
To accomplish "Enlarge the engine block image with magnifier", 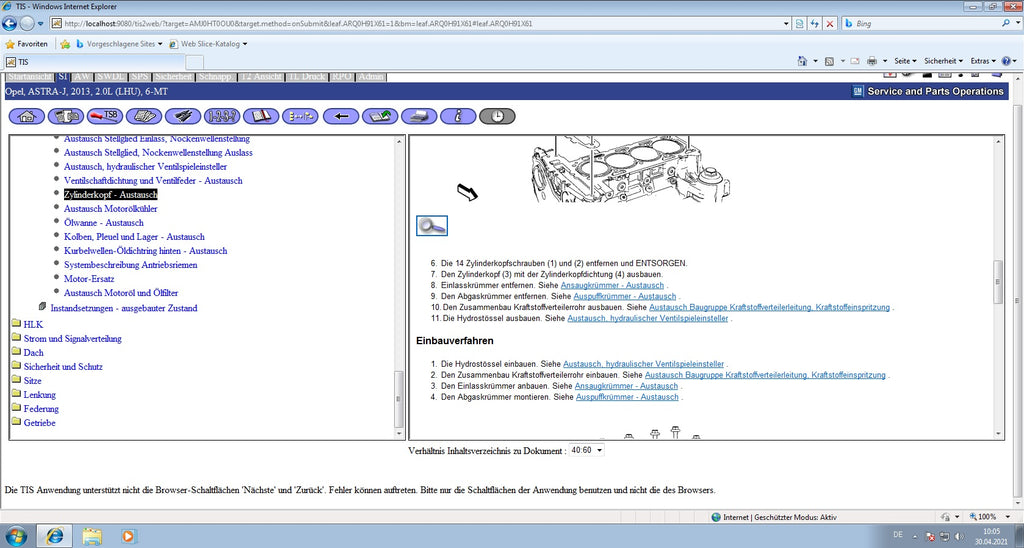I will [432, 225].
